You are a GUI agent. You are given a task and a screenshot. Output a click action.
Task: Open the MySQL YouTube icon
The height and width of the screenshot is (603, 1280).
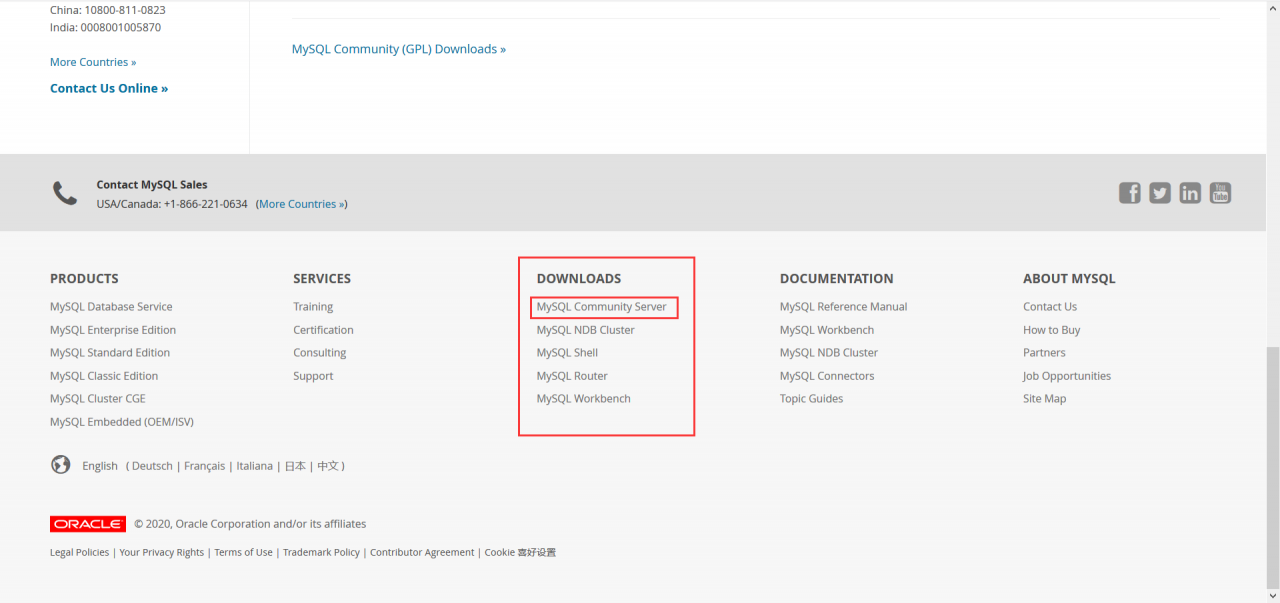click(1220, 193)
